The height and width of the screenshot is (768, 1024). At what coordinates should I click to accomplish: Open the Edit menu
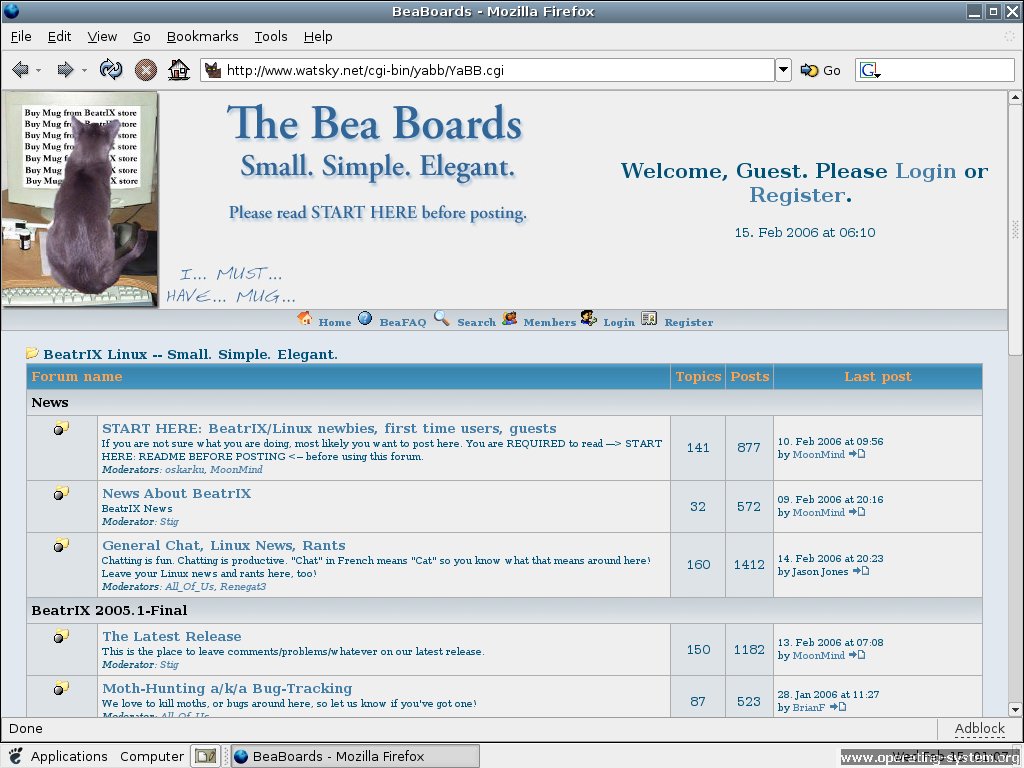click(59, 37)
